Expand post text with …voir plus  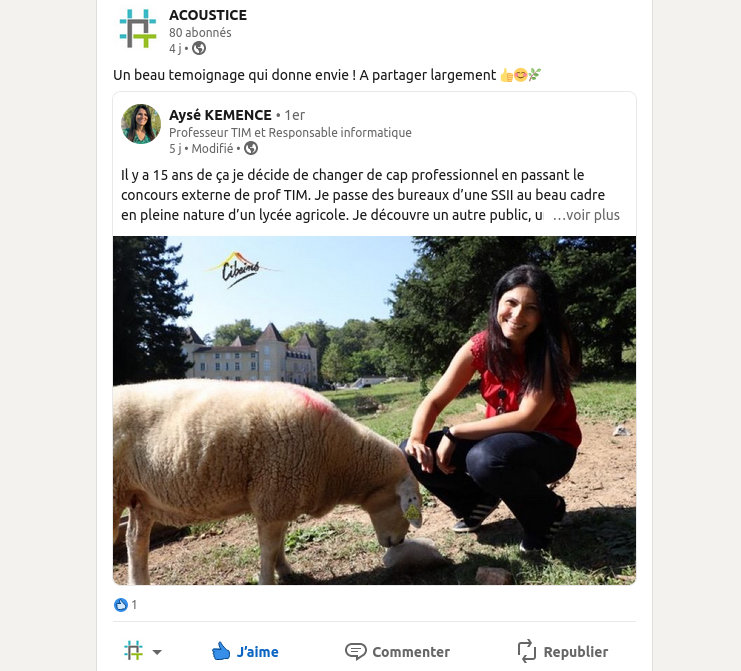(586, 215)
